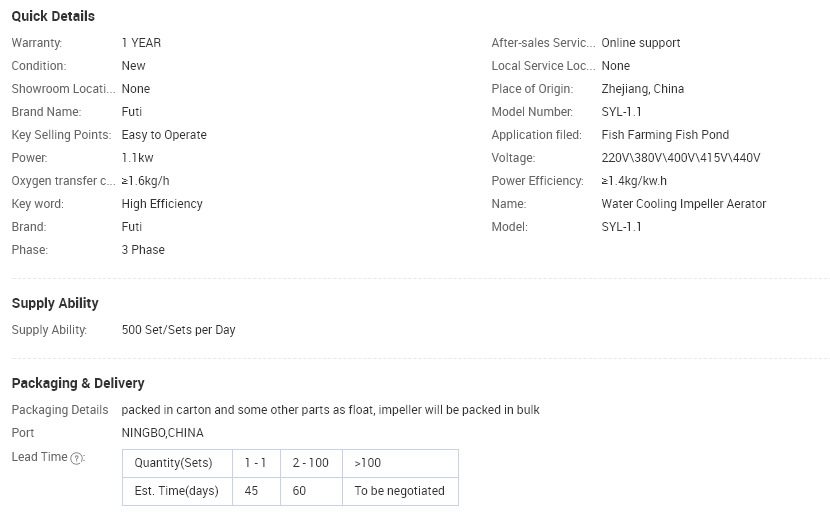The width and height of the screenshot is (830, 525).
Task: Select the Supply Ability section heading
Action: [x=55, y=303]
